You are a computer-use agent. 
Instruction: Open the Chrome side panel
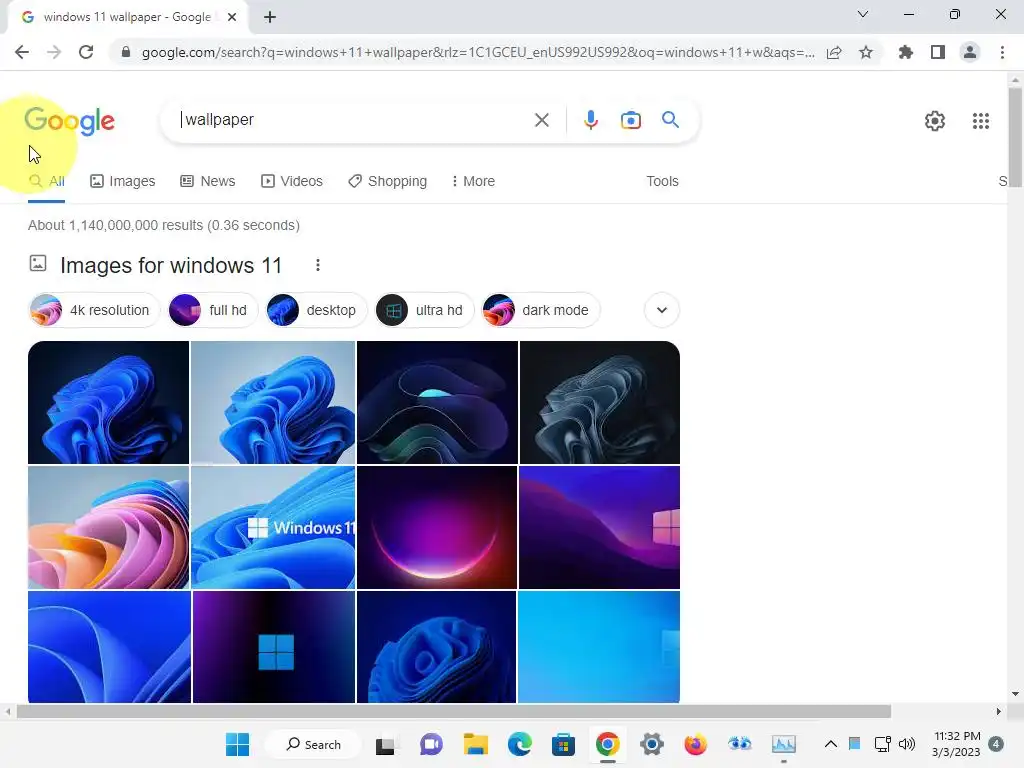[x=938, y=52]
